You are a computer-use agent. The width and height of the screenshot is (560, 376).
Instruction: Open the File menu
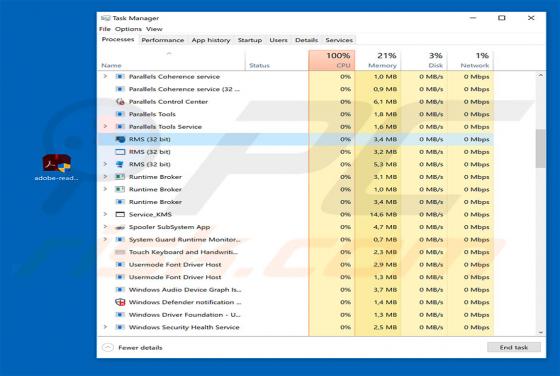point(105,29)
